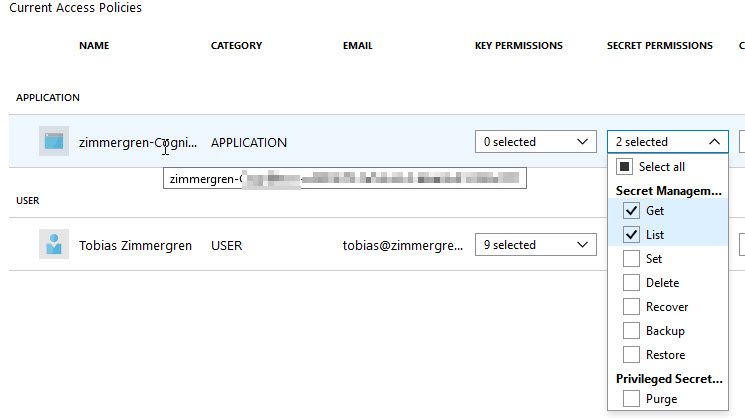
Task: Enable the Delete secret permission
Action: tap(631, 283)
